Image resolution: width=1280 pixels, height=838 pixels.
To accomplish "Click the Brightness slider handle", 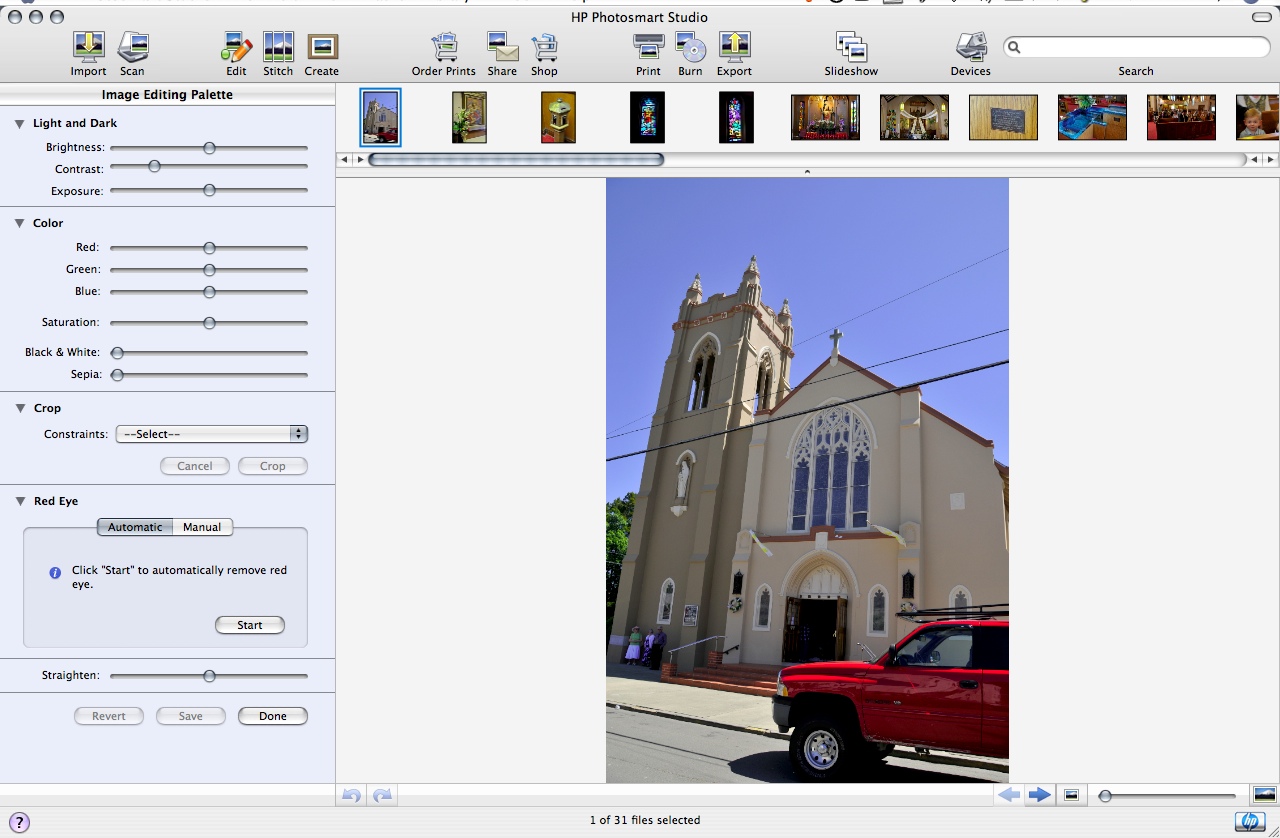I will [x=209, y=148].
